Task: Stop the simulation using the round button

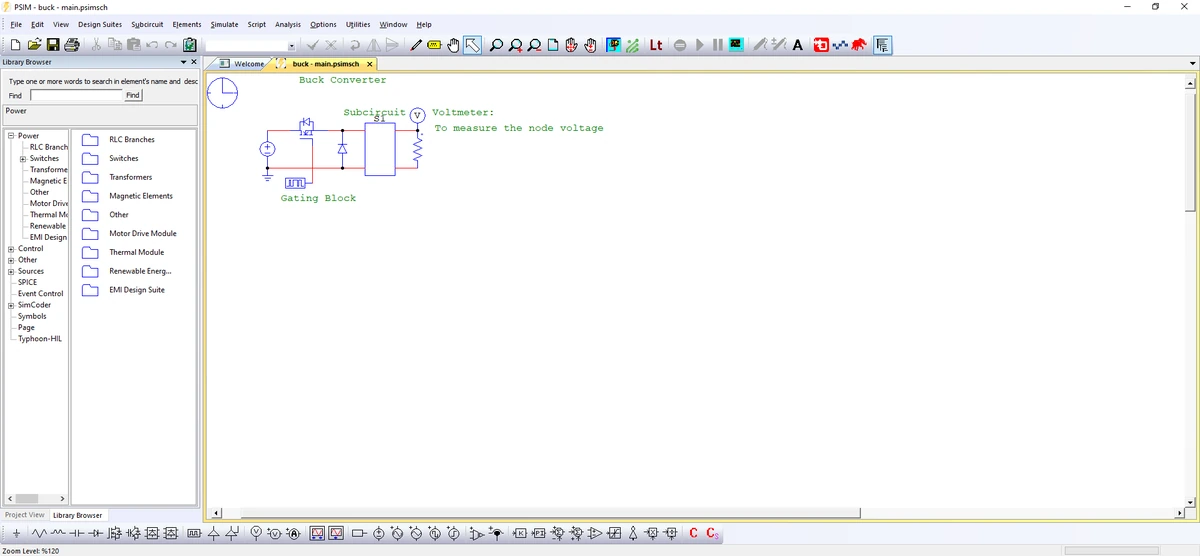Action: point(679,45)
